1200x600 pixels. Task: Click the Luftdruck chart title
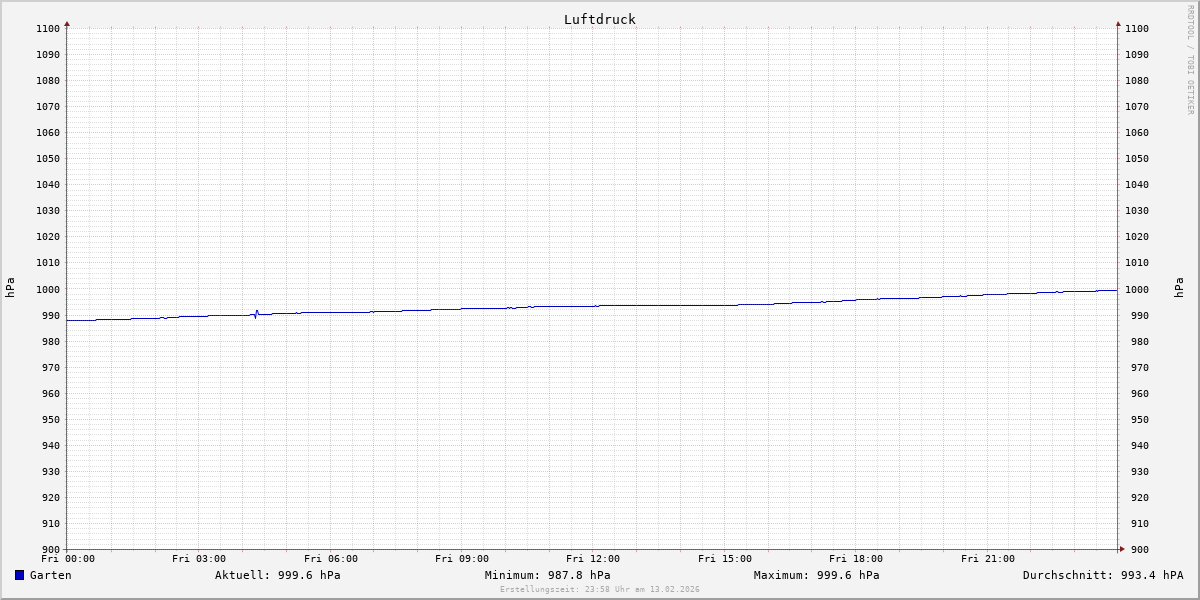[x=599, y=19]
